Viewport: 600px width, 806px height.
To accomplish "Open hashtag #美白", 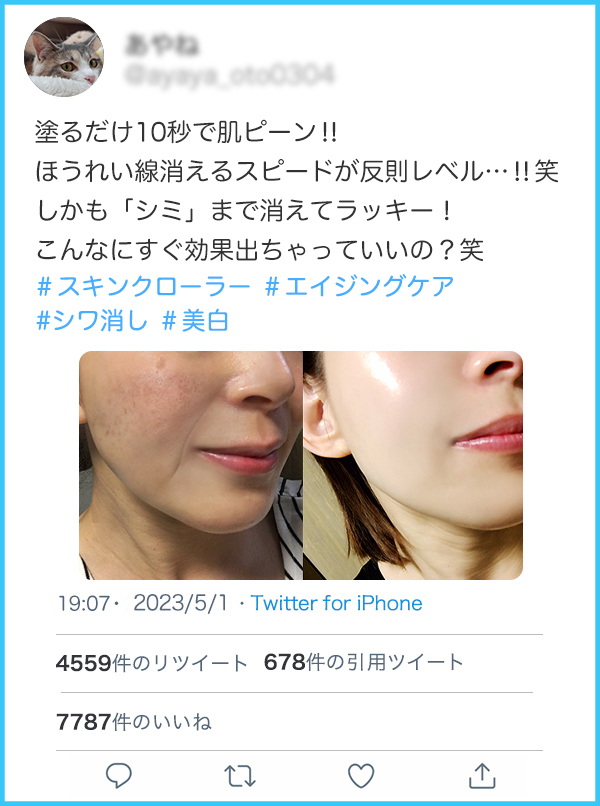I will (x=195, y=321).
